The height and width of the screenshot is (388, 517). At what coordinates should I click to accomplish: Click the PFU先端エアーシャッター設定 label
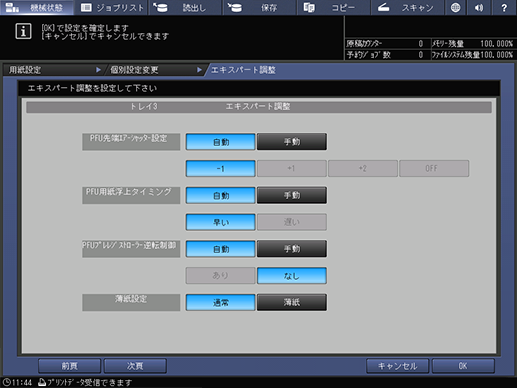coord(131,142)
